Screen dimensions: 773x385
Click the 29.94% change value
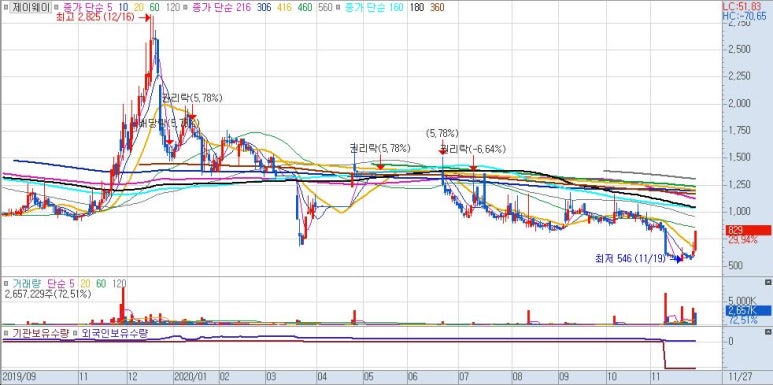point(742,239)
